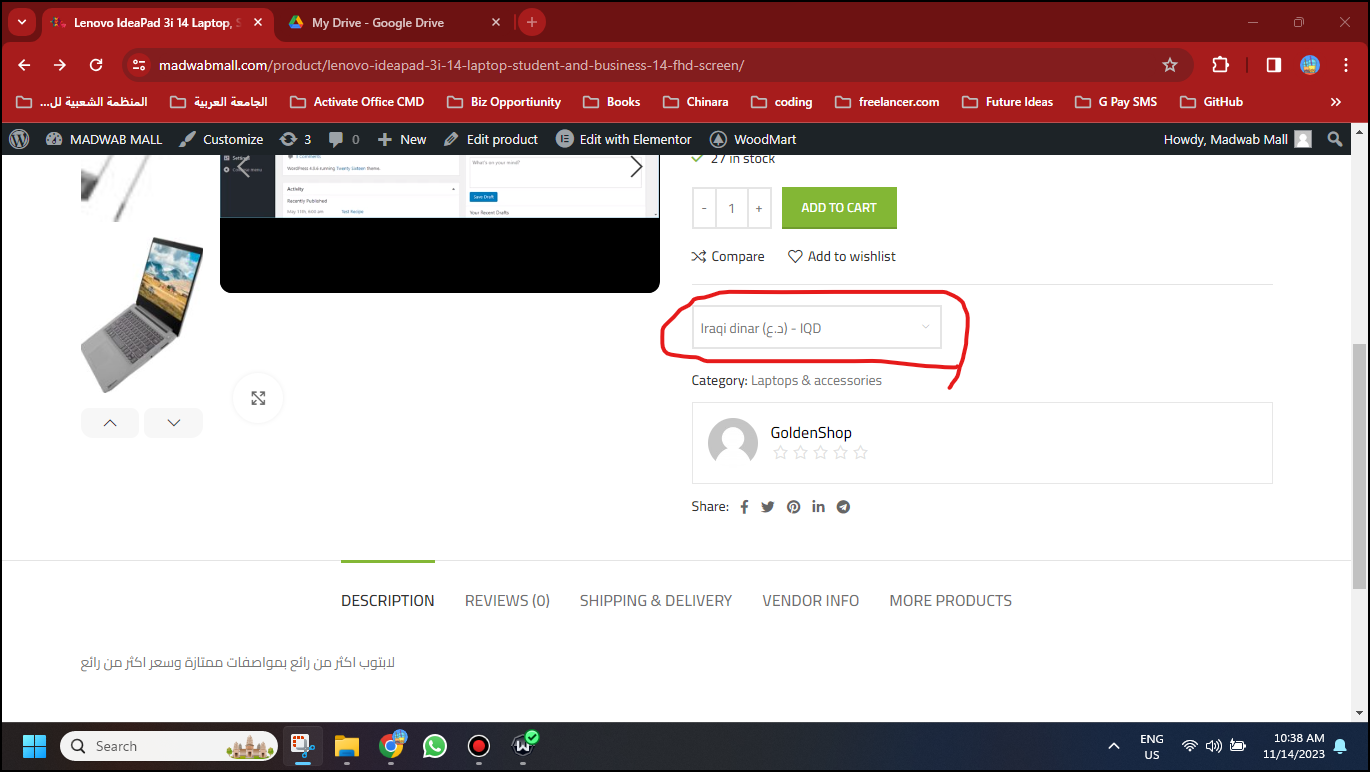
Task: Open the Chrome tab search dropdown
Action: [22, 22]
